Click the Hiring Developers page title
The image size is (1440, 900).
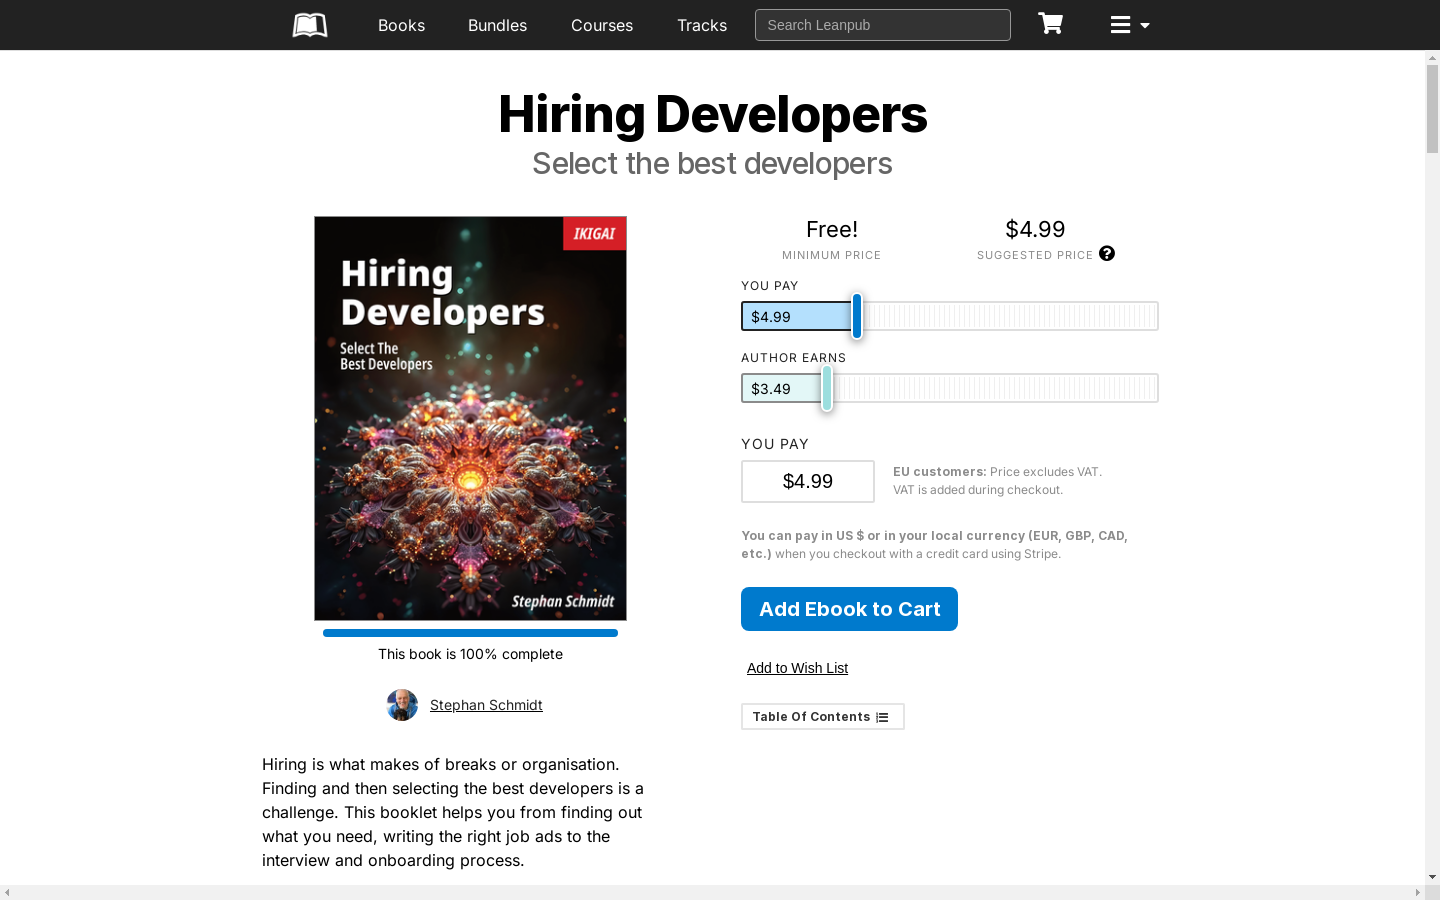(712, 114)
